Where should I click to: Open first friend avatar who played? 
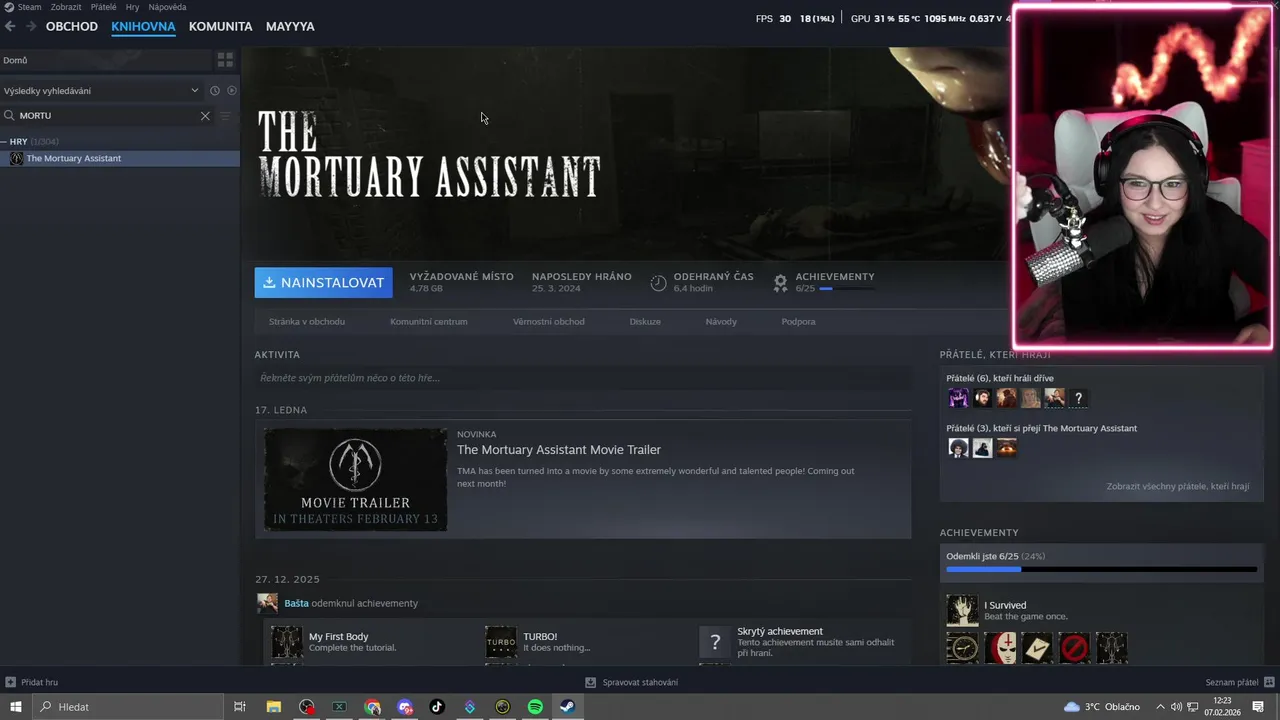(958, 398)
